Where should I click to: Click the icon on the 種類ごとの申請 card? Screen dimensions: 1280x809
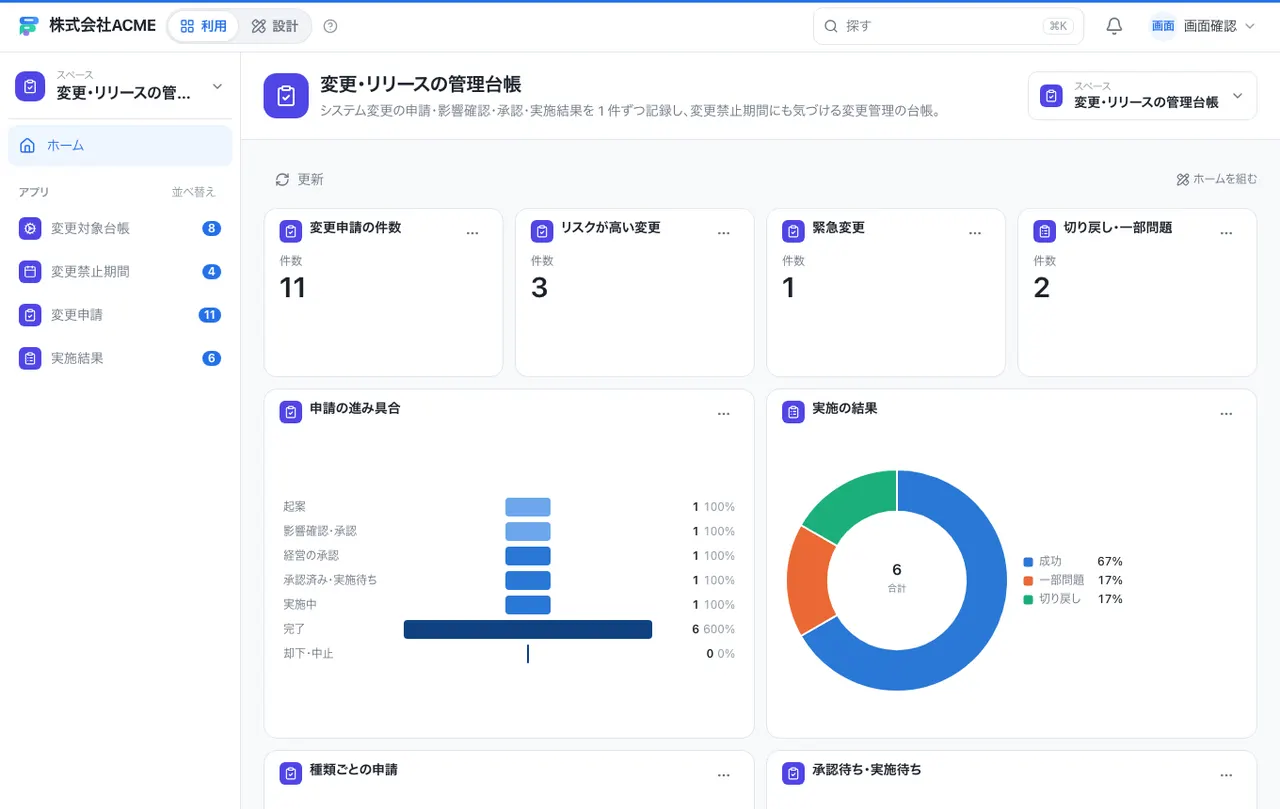click(290, 773)
